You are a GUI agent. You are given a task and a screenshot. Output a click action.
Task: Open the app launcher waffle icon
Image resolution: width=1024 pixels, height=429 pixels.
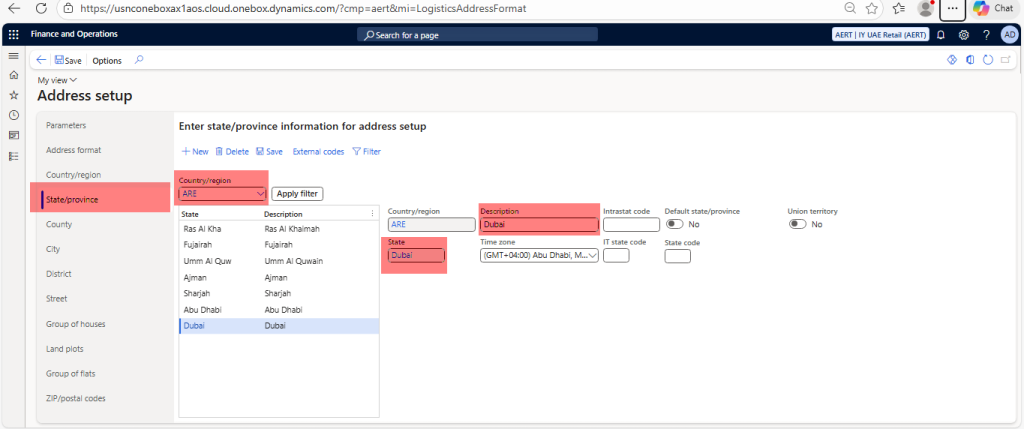click(x=13, y=34)
